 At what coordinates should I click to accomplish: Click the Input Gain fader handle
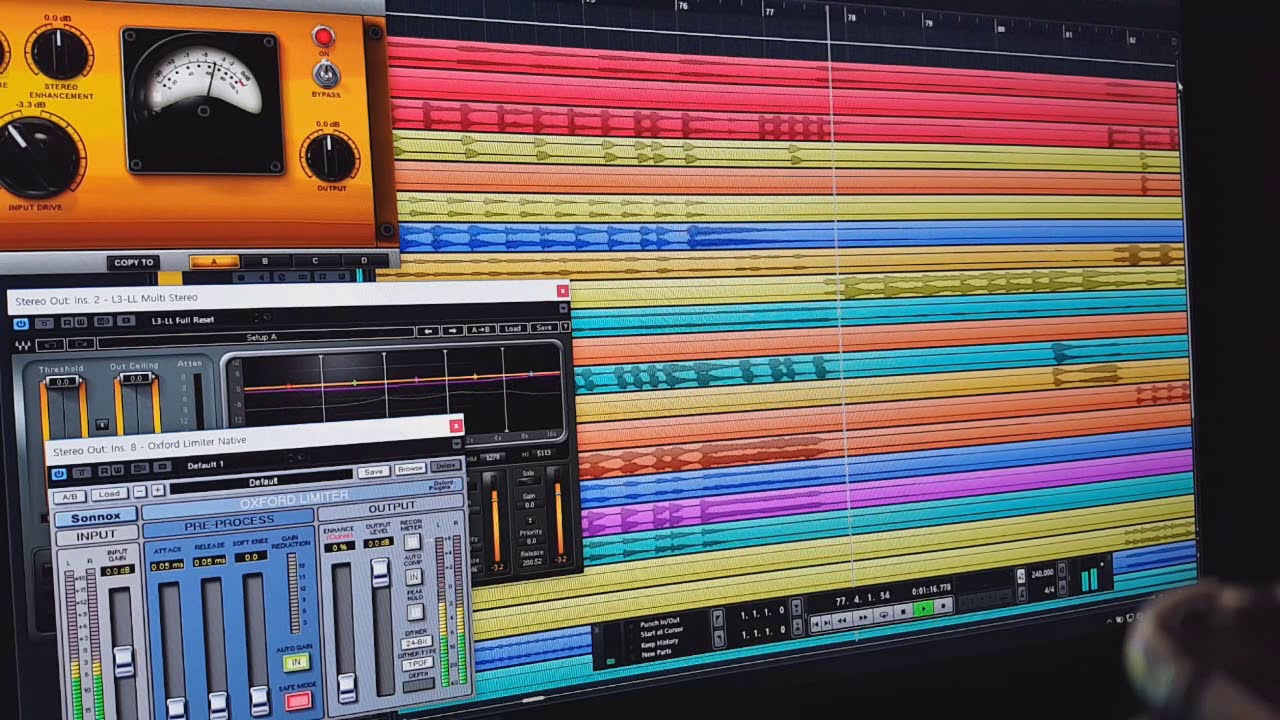[124, 661]
